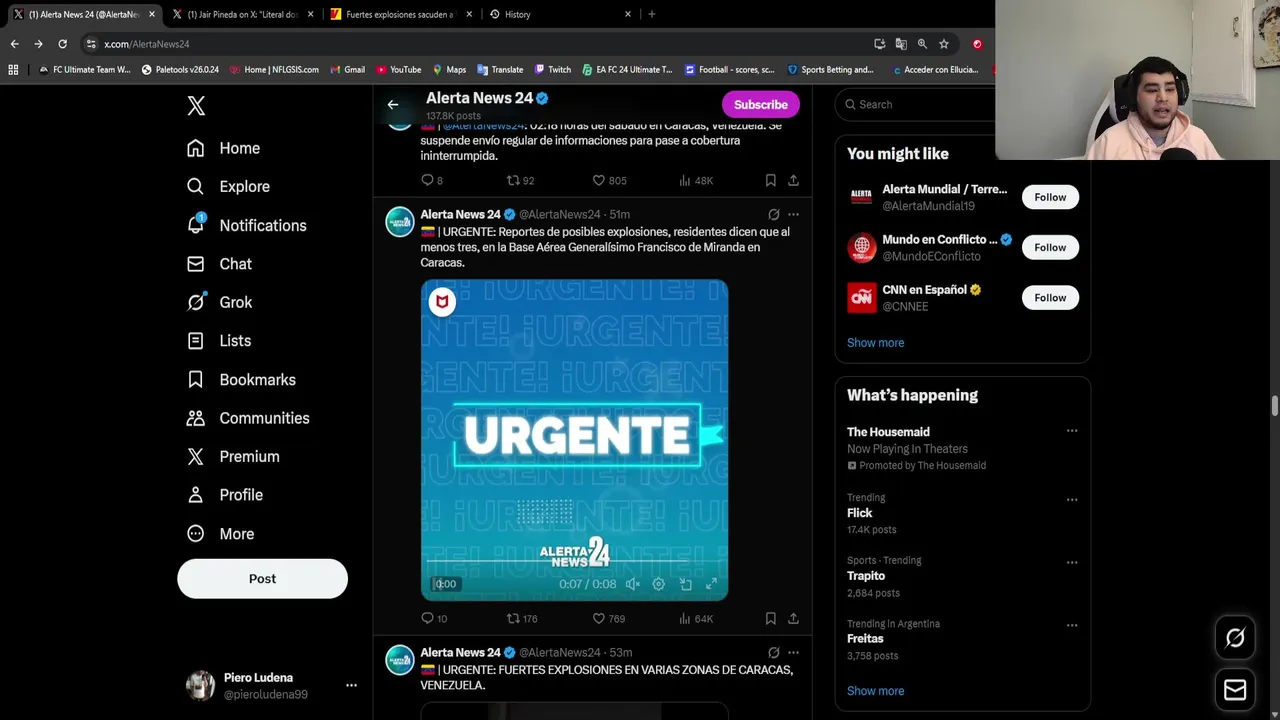Open a new browser tab

[651, 14]
